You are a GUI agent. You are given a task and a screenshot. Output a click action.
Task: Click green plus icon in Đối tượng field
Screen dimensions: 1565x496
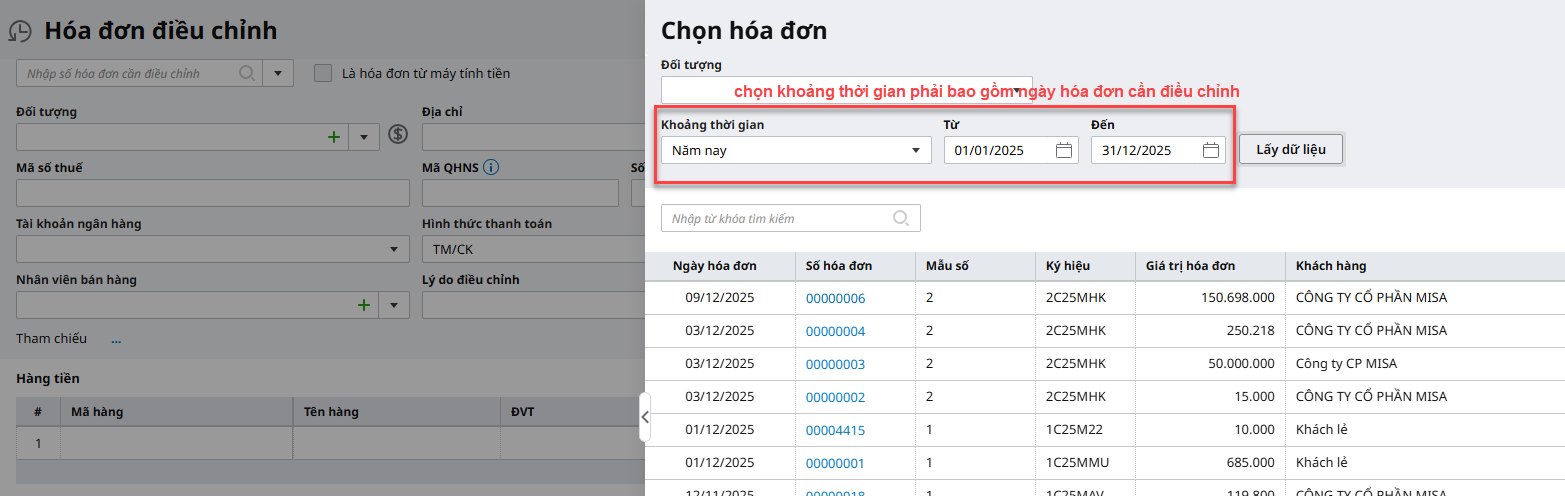pyautogui.click(x=334, y=136)
